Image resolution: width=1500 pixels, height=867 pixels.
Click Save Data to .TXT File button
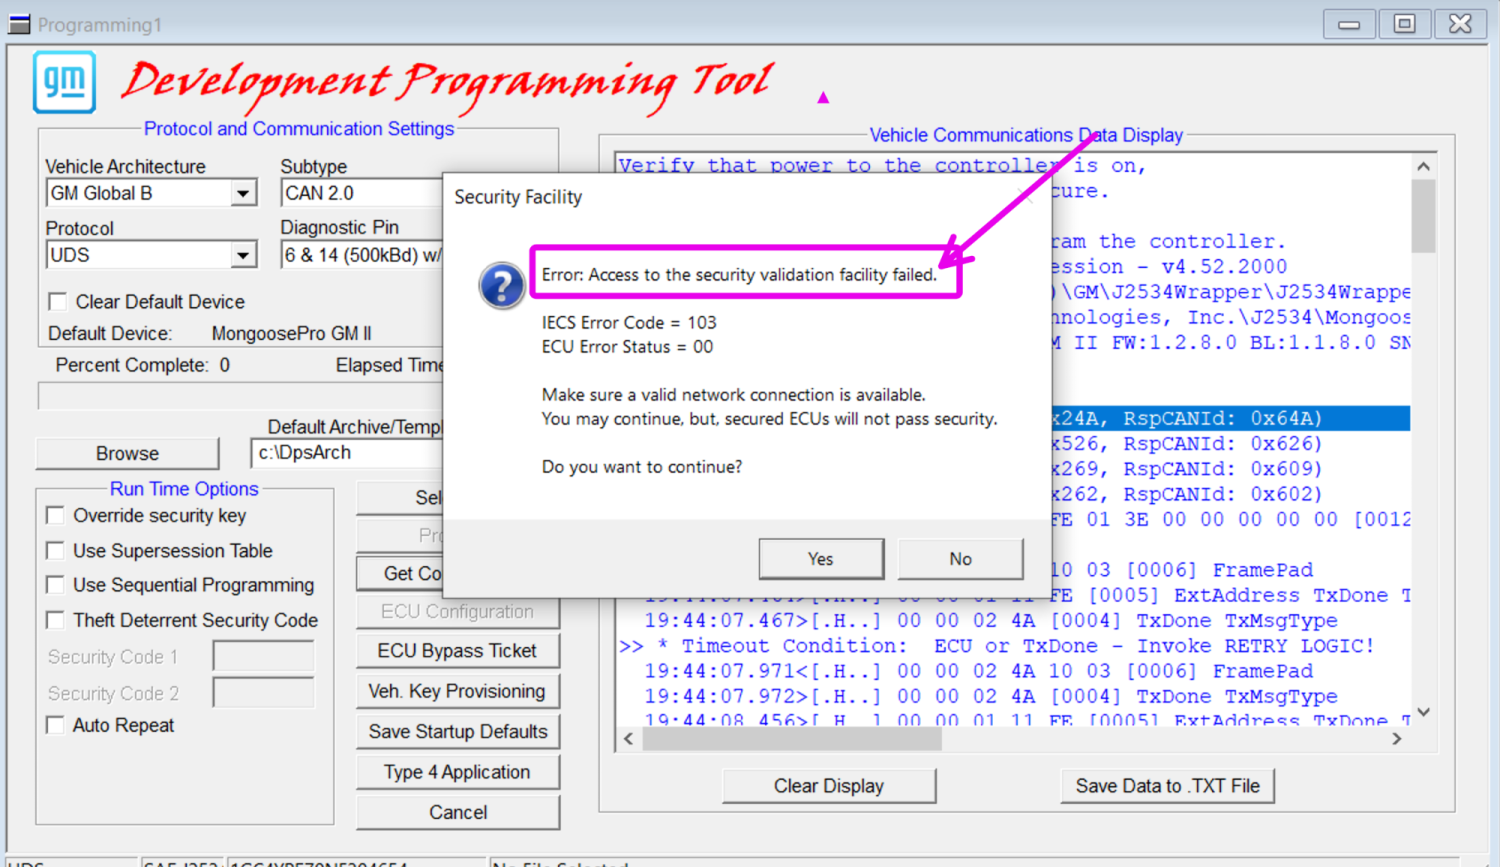[x=1168, y=786]
